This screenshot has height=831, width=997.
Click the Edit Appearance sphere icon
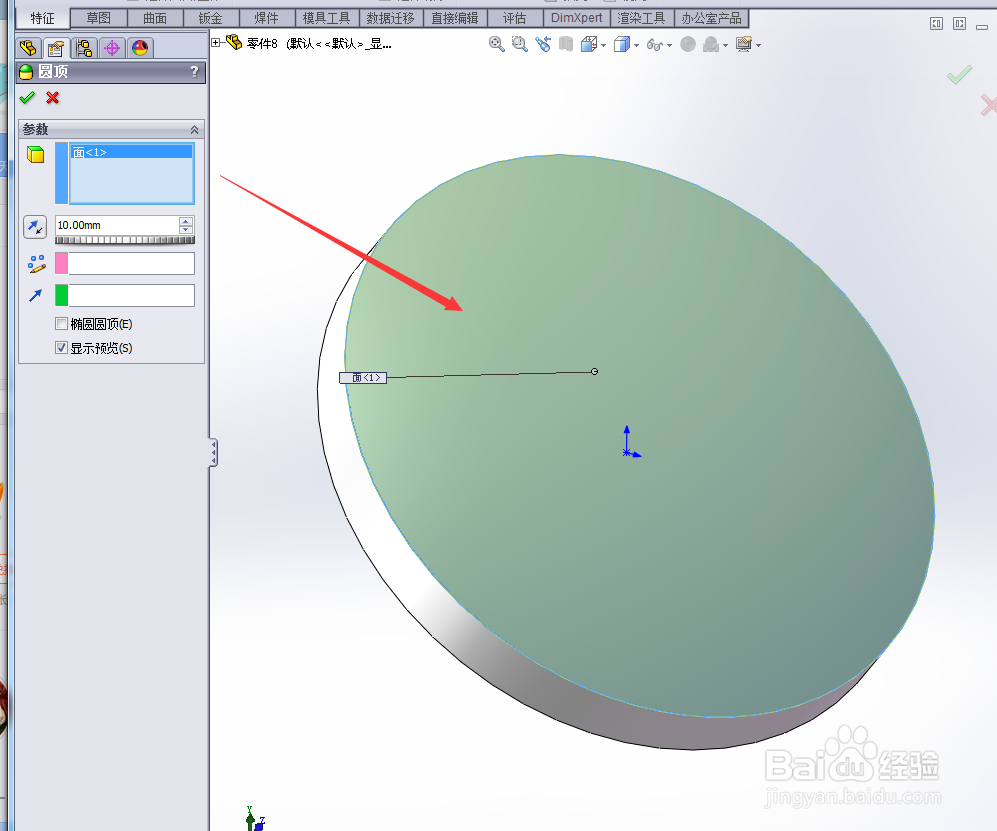[x=688, y=44]
